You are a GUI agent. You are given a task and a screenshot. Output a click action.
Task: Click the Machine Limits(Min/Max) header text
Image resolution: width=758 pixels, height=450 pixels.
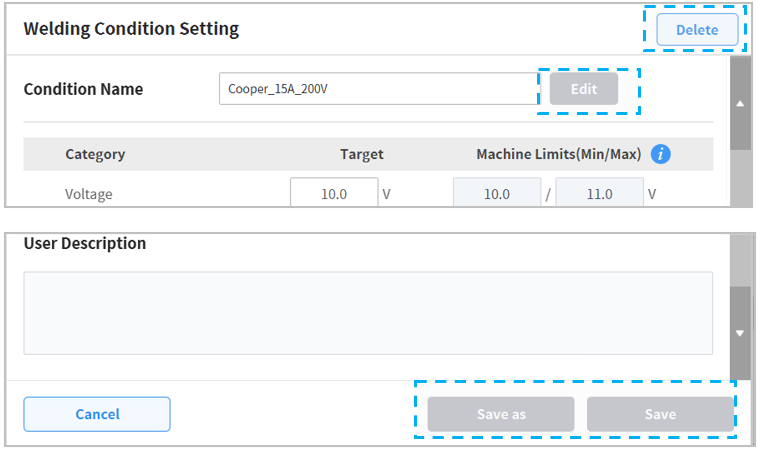pos(558,154)
